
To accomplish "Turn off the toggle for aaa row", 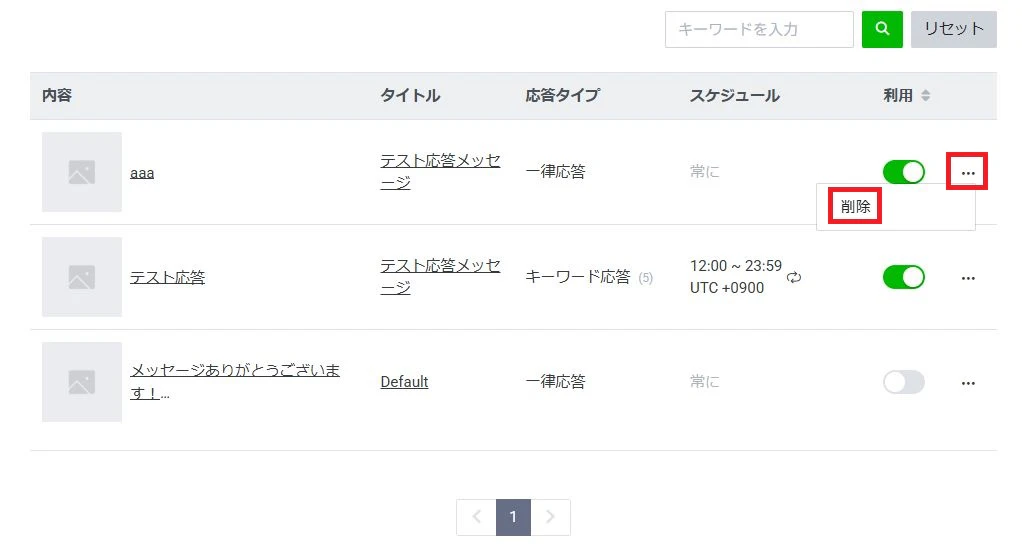I will pos(903,172).
